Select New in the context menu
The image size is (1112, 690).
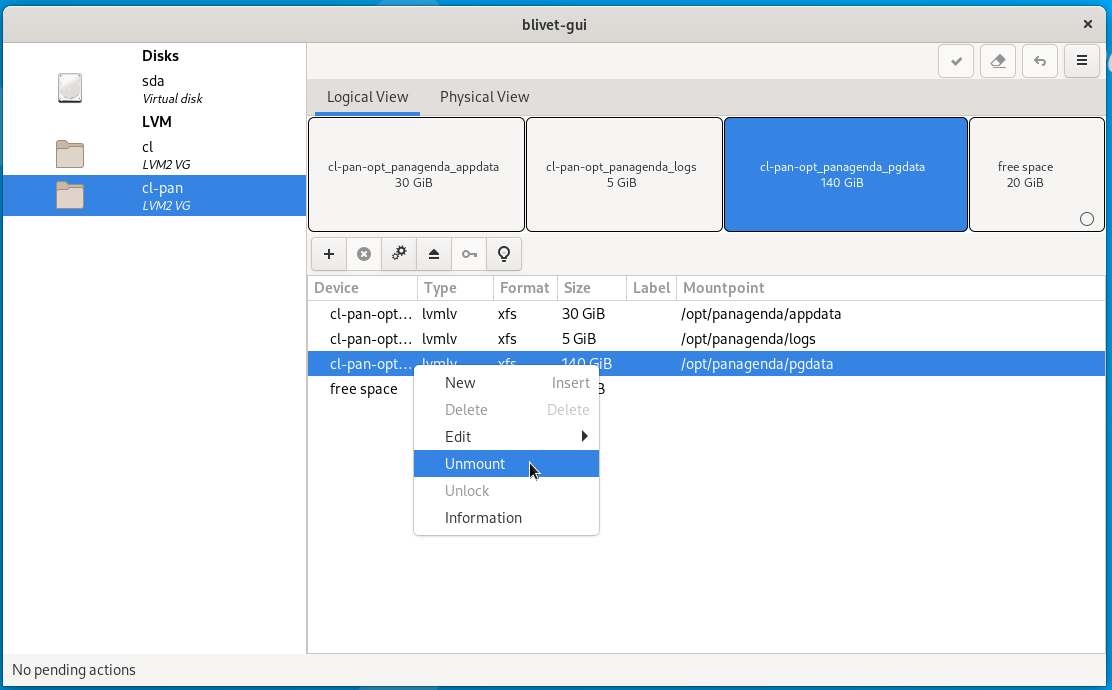(x=460, y=383)
